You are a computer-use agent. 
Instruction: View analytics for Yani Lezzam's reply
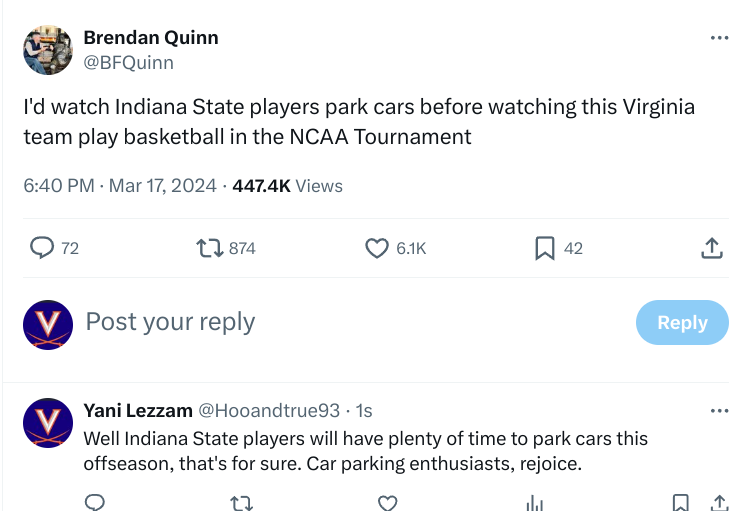tap(533, 502)
